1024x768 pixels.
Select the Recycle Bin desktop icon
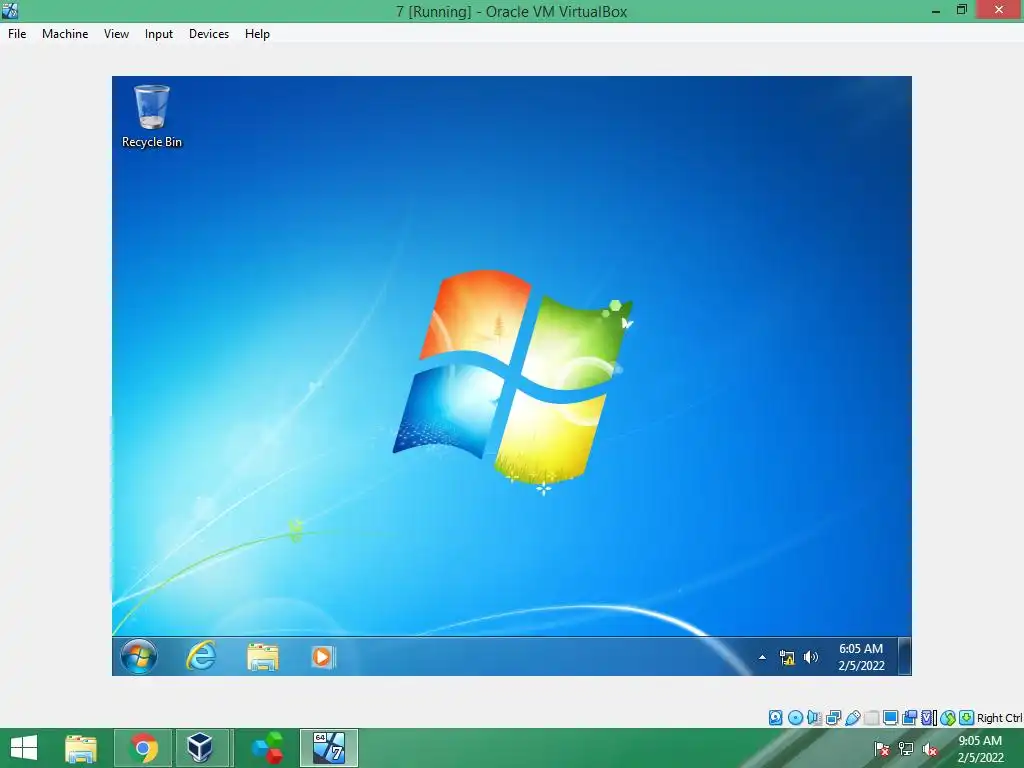152,116
